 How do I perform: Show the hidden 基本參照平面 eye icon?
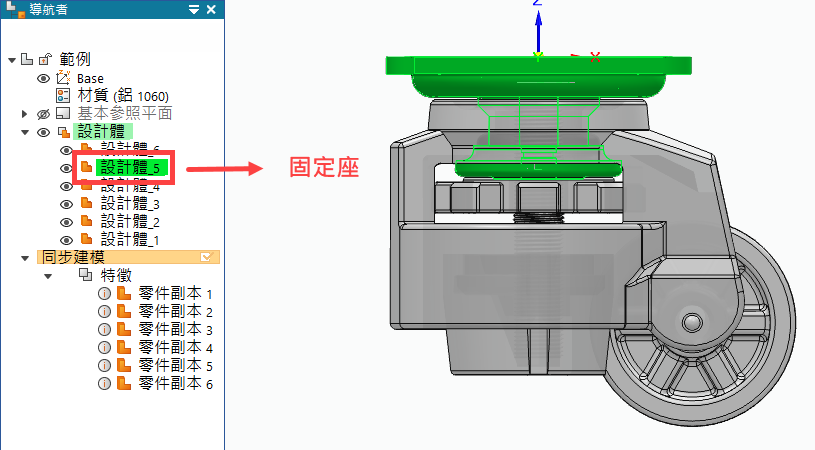(x=43, y=114)
